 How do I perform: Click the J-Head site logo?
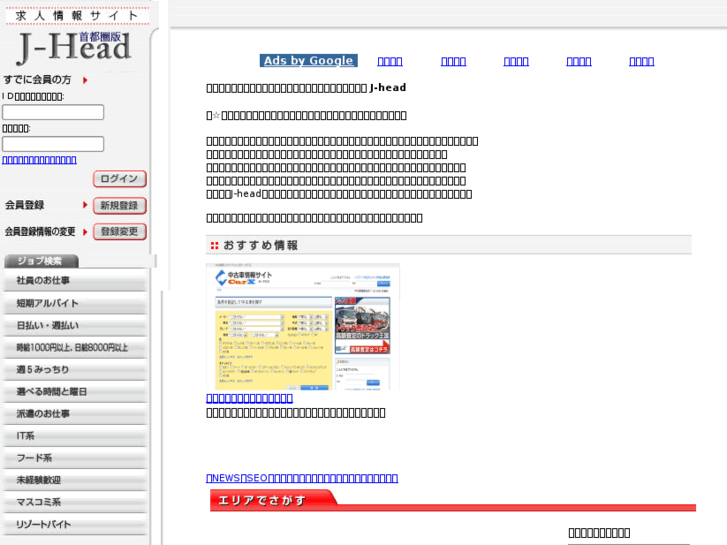tap(74, 47)
